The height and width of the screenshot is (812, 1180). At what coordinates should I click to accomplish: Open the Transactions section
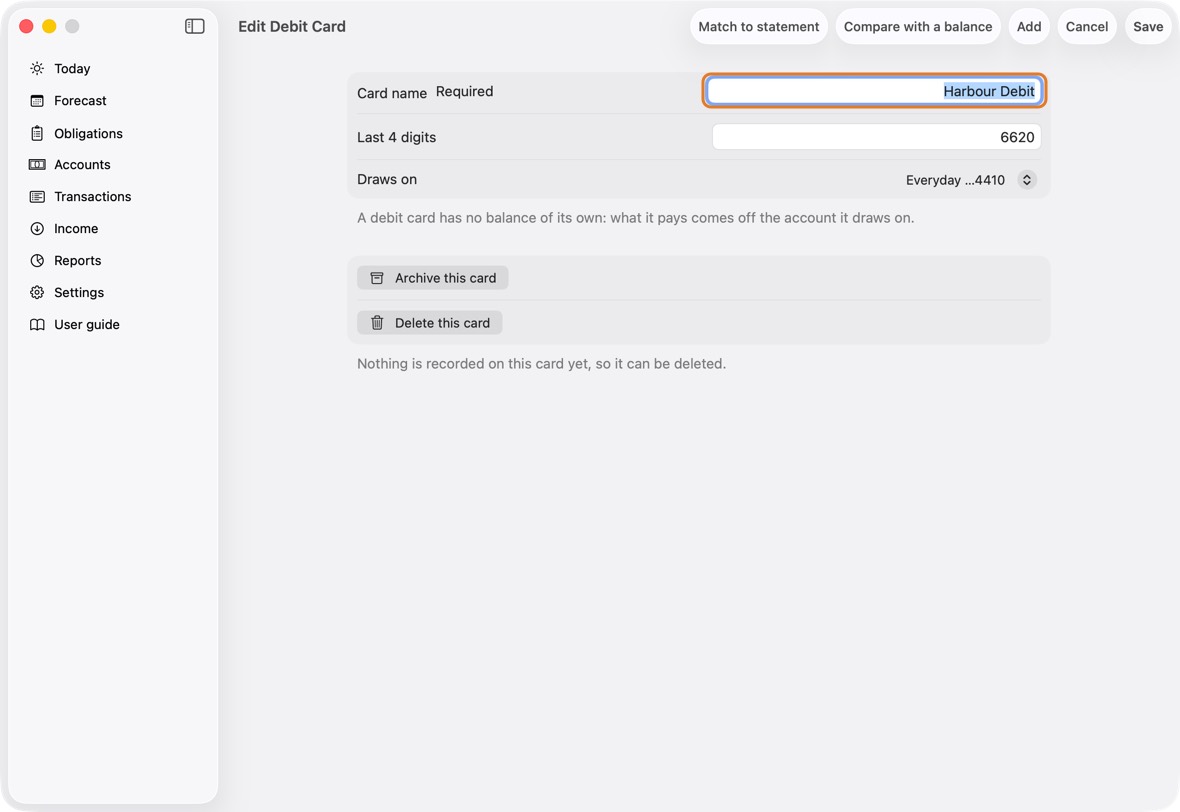93,196
